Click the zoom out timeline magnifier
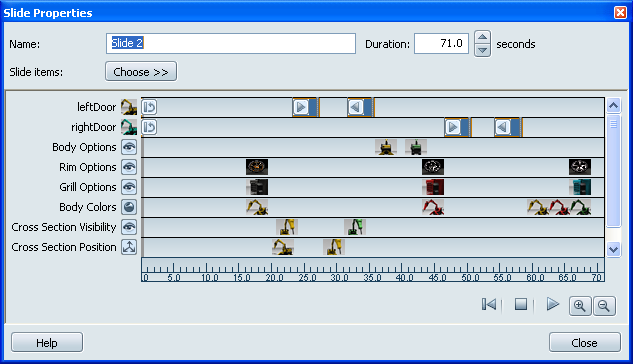This screenshot has width=633, height=364. click(x=604, y=306)
